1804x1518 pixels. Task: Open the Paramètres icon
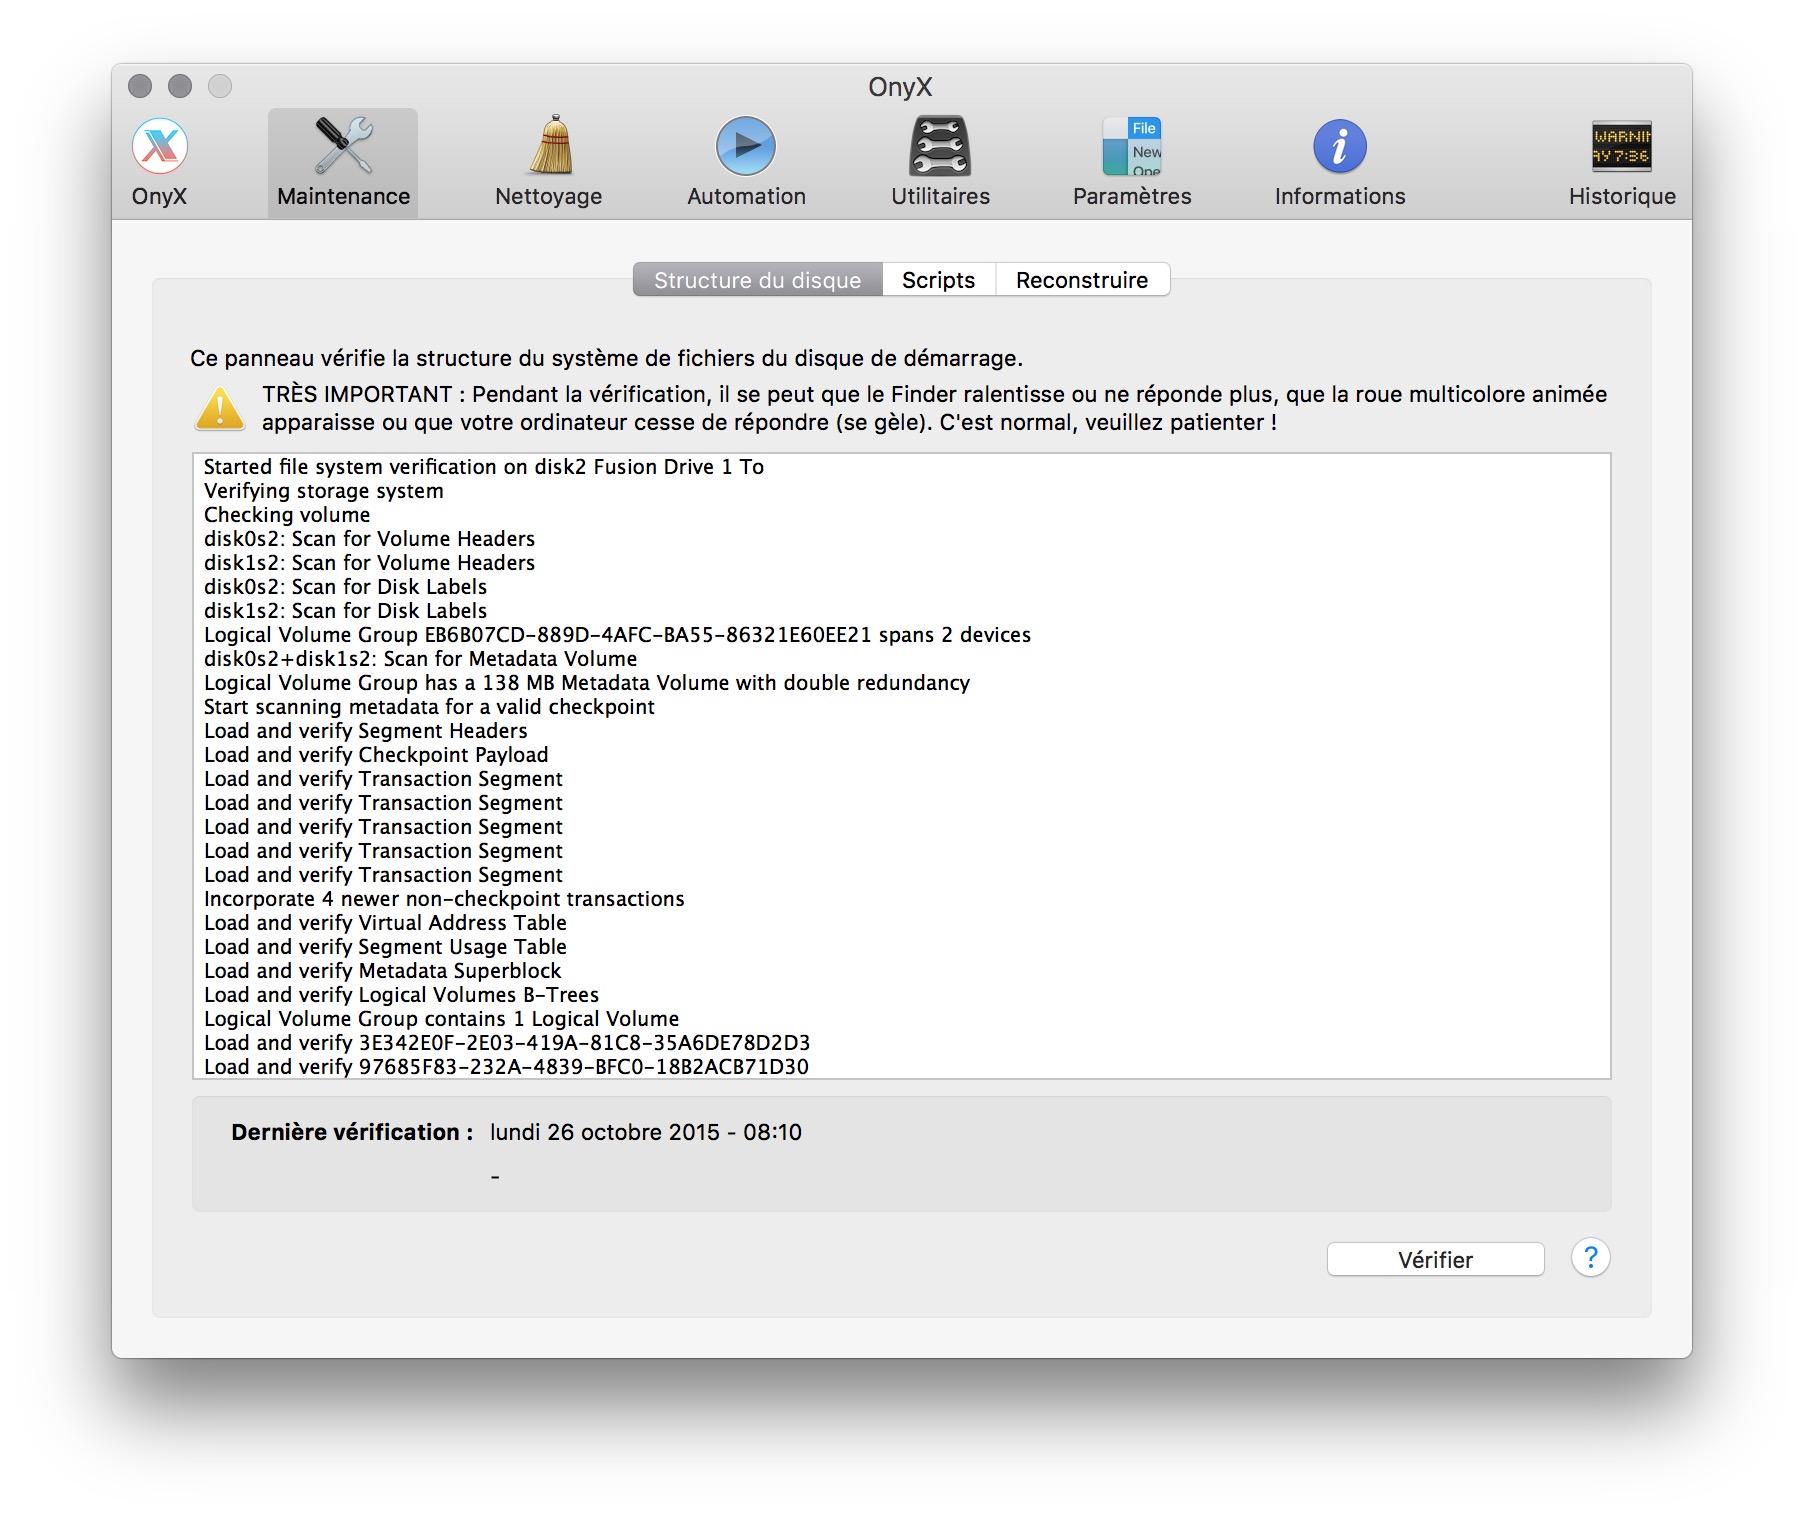1132,146
